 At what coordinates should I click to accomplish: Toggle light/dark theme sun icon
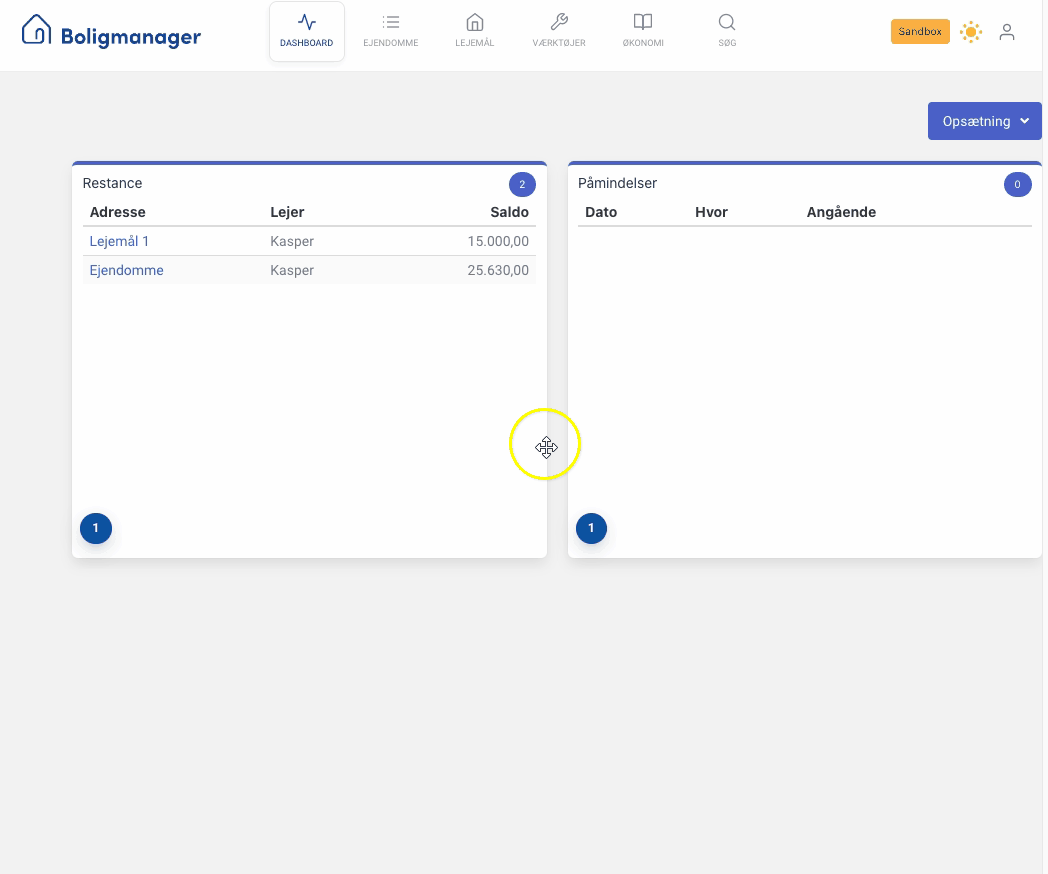click(x=970, y=31)
